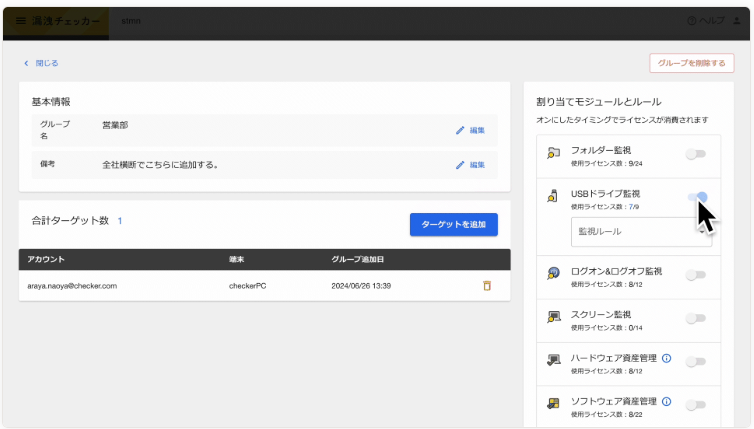
Task: Disable the USBドライブ監視 toggle
Action: click(697, 197)
